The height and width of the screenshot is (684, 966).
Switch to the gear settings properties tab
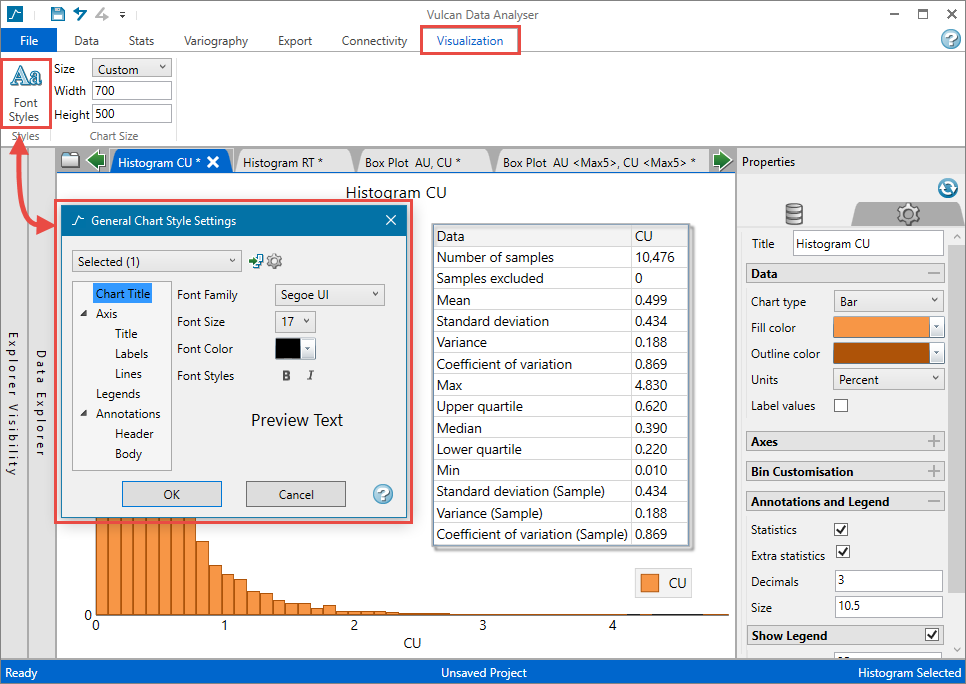click(x=907, y=213)
